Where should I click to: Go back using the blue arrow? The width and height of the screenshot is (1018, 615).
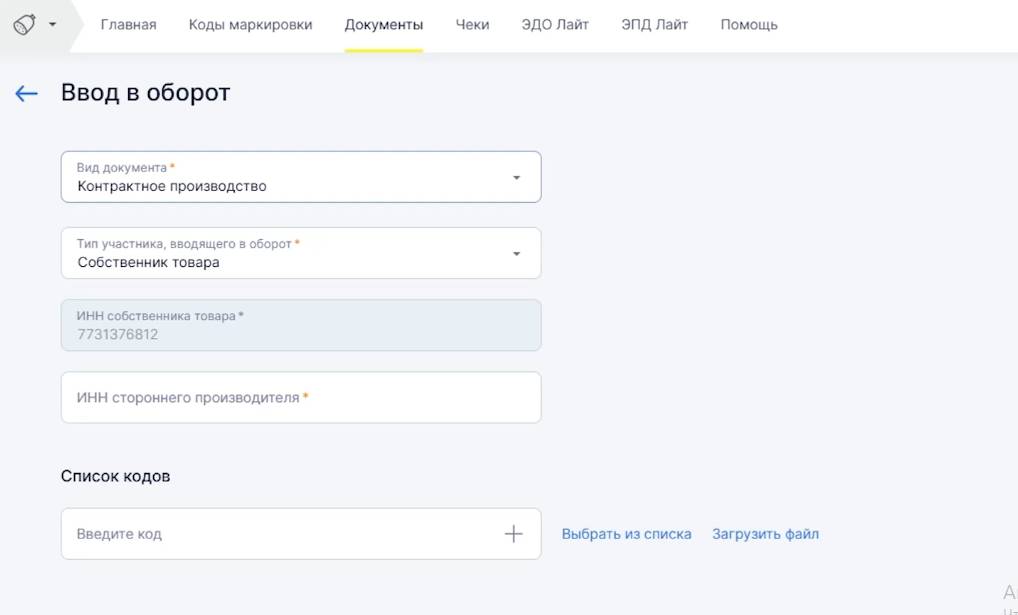pos(26,94)
